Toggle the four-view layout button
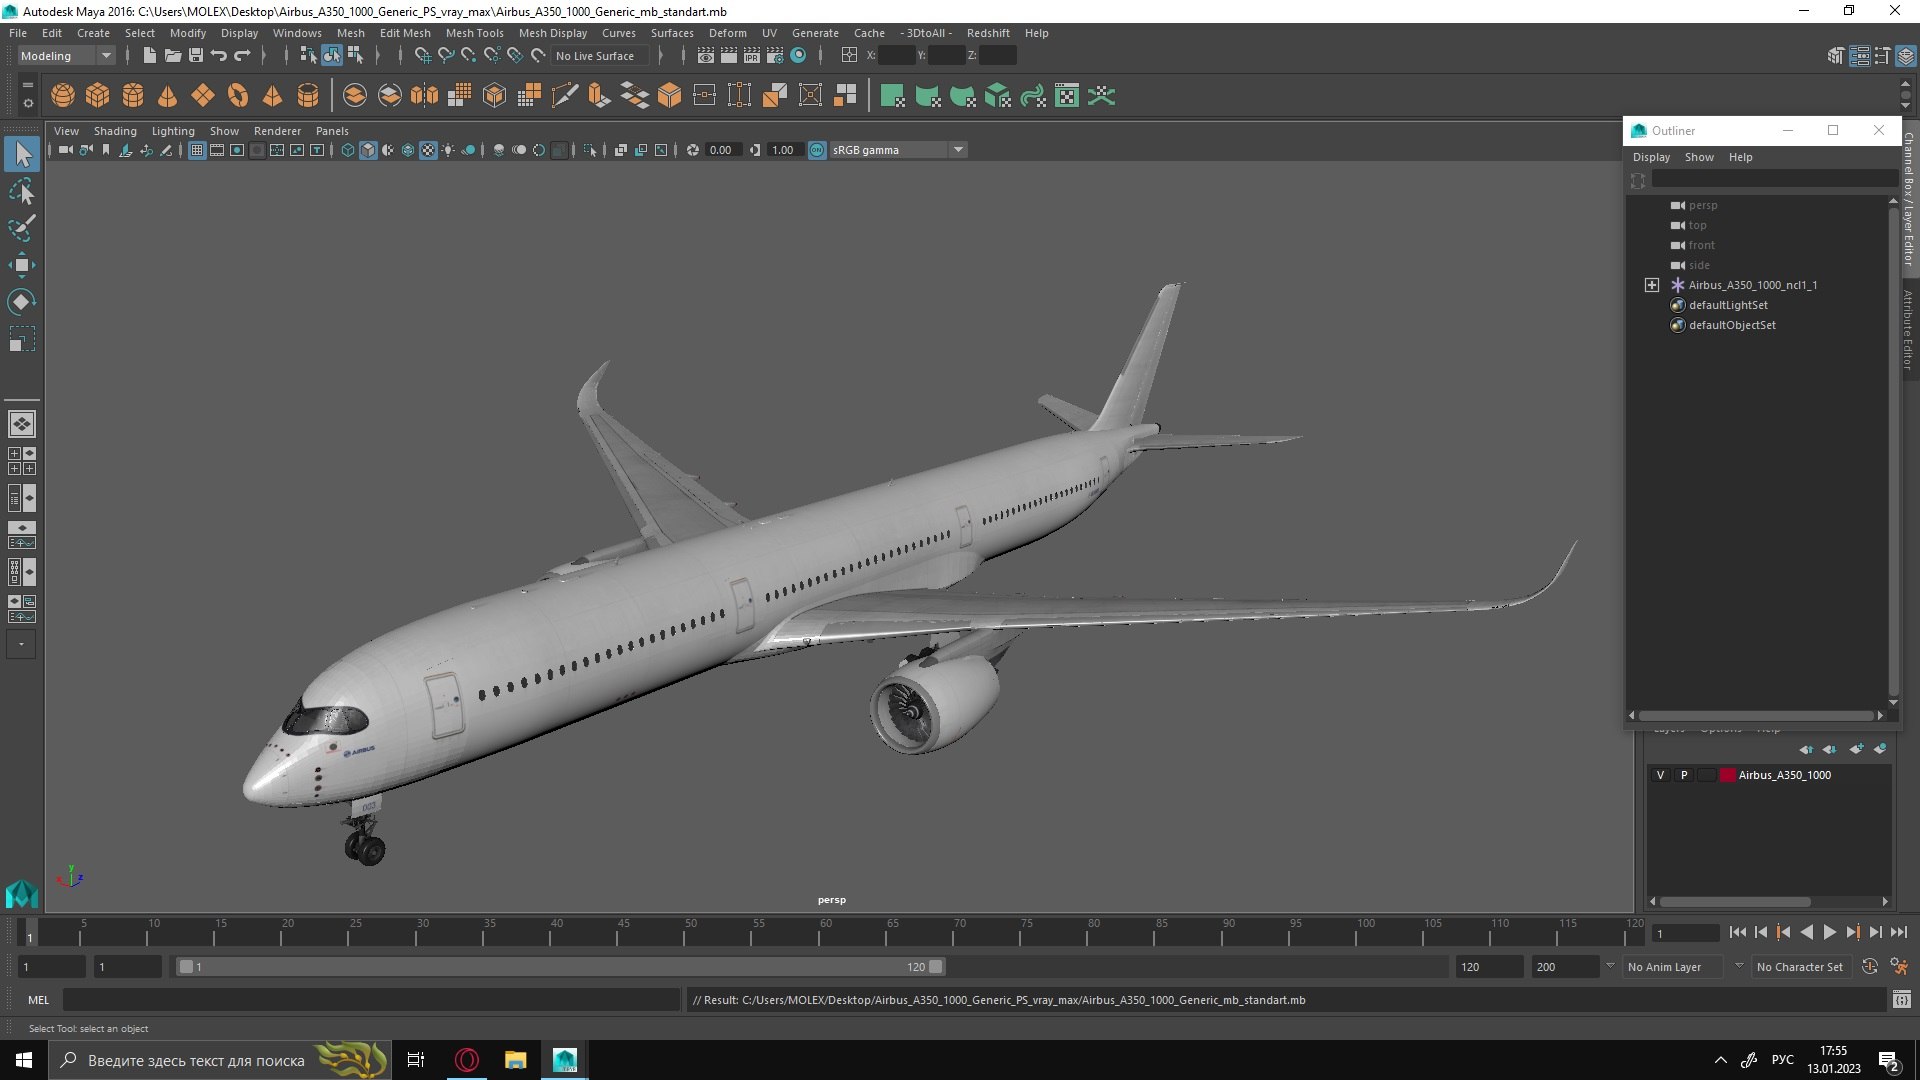The width and height of the screenshot is (1920, 1080). point(22,461)
